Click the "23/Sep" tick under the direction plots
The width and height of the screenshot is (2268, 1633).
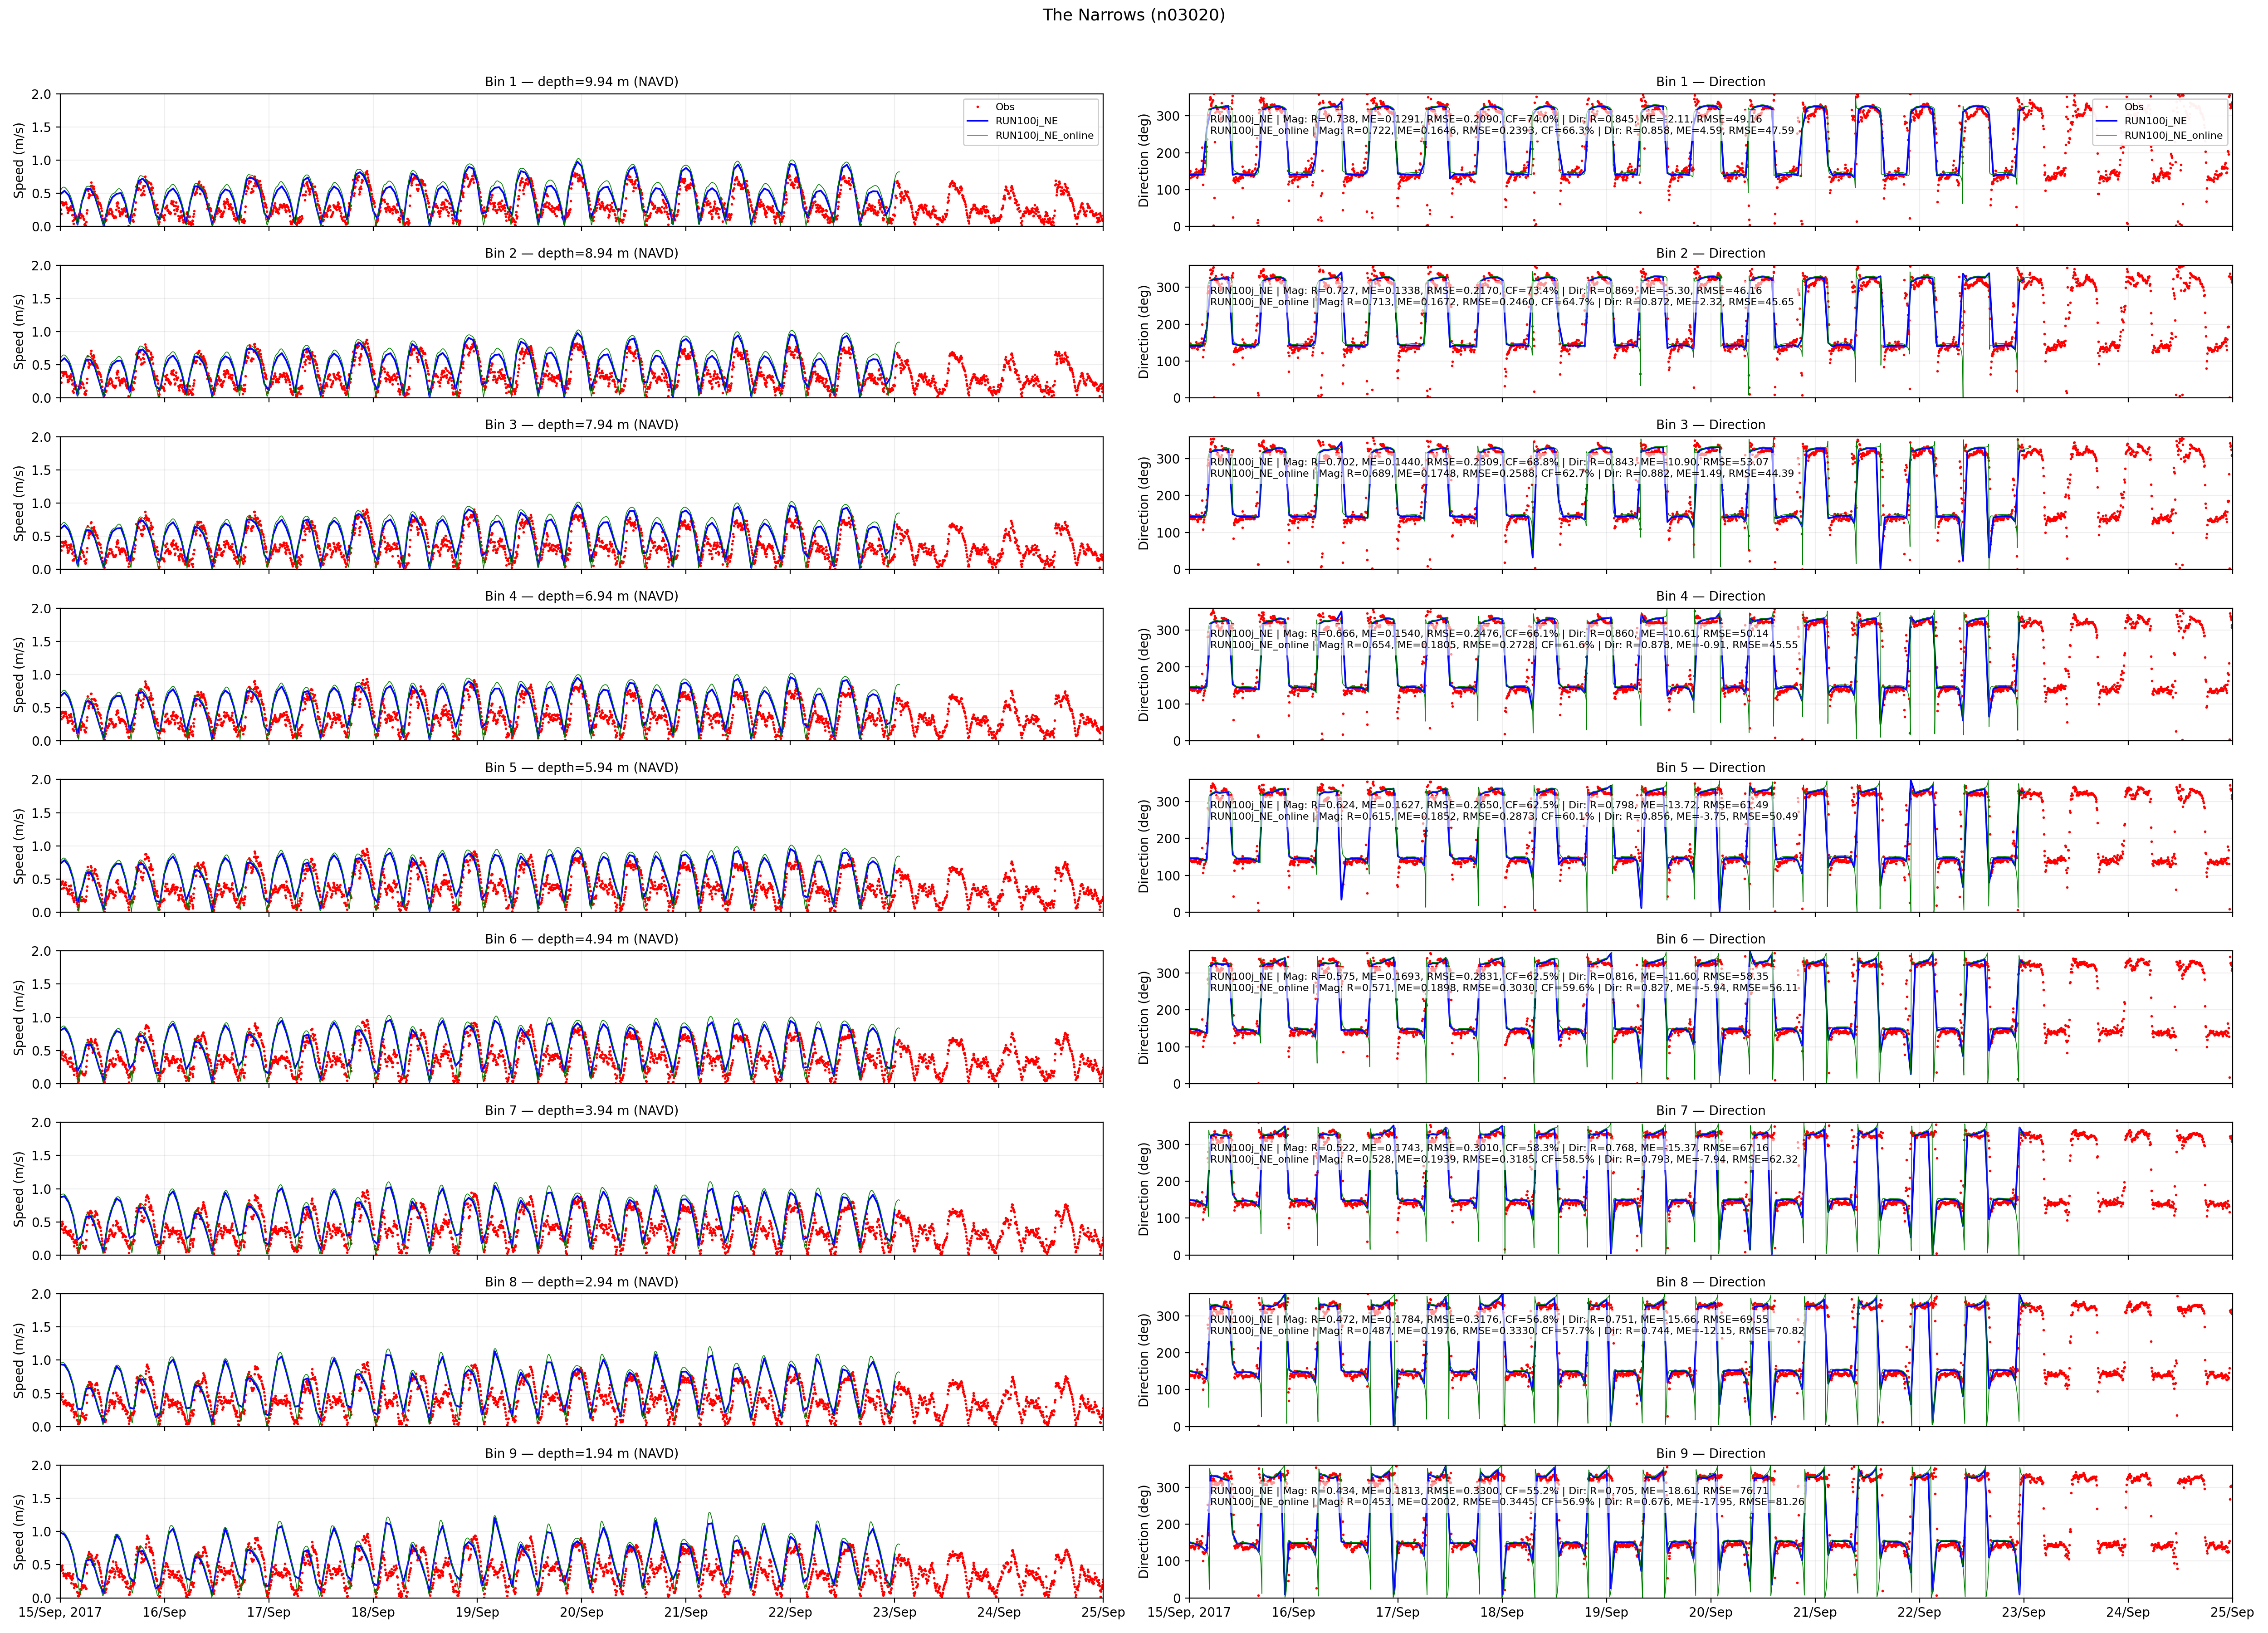(x=2023, y=1613)
